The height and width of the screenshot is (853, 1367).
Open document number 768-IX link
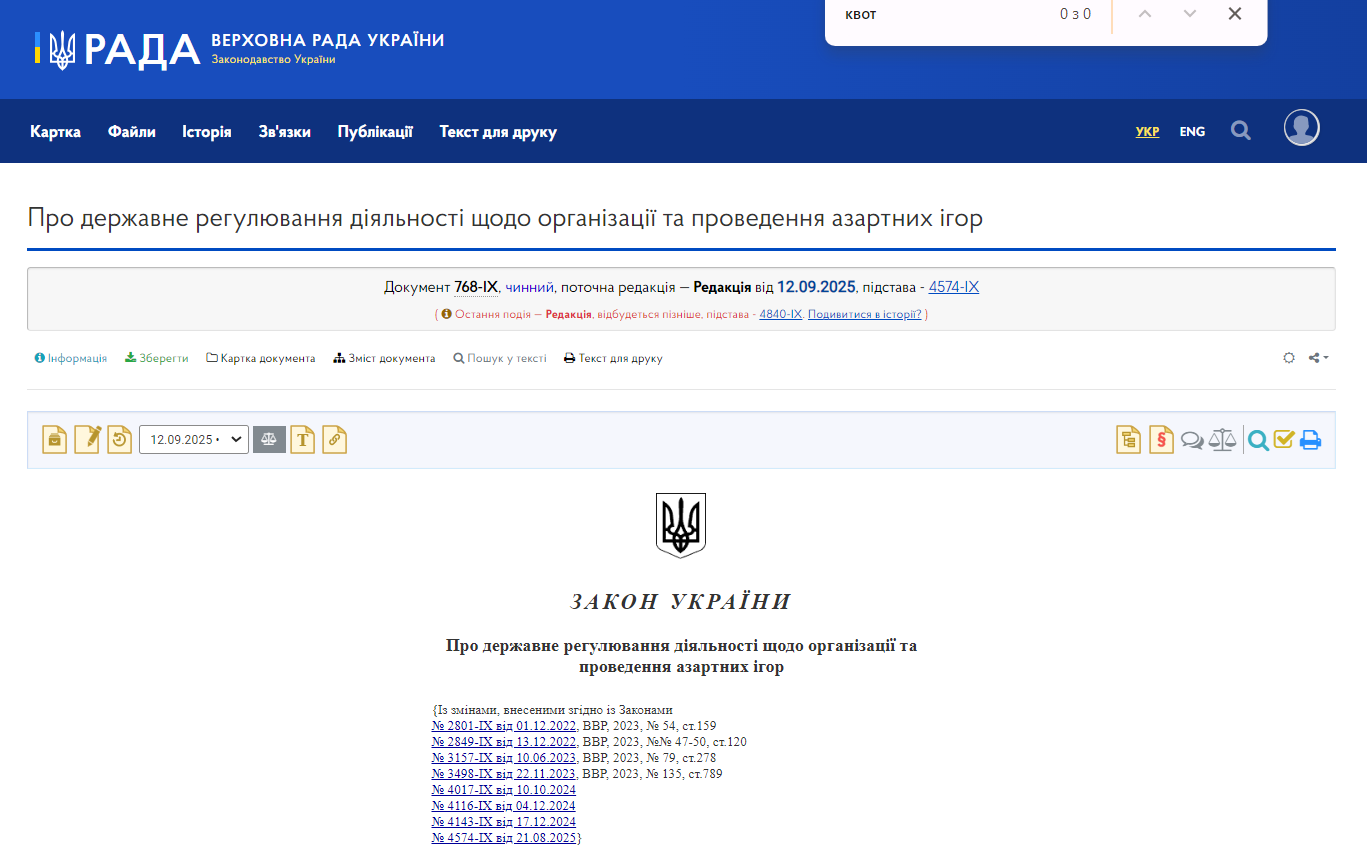(x=476, y=287)
